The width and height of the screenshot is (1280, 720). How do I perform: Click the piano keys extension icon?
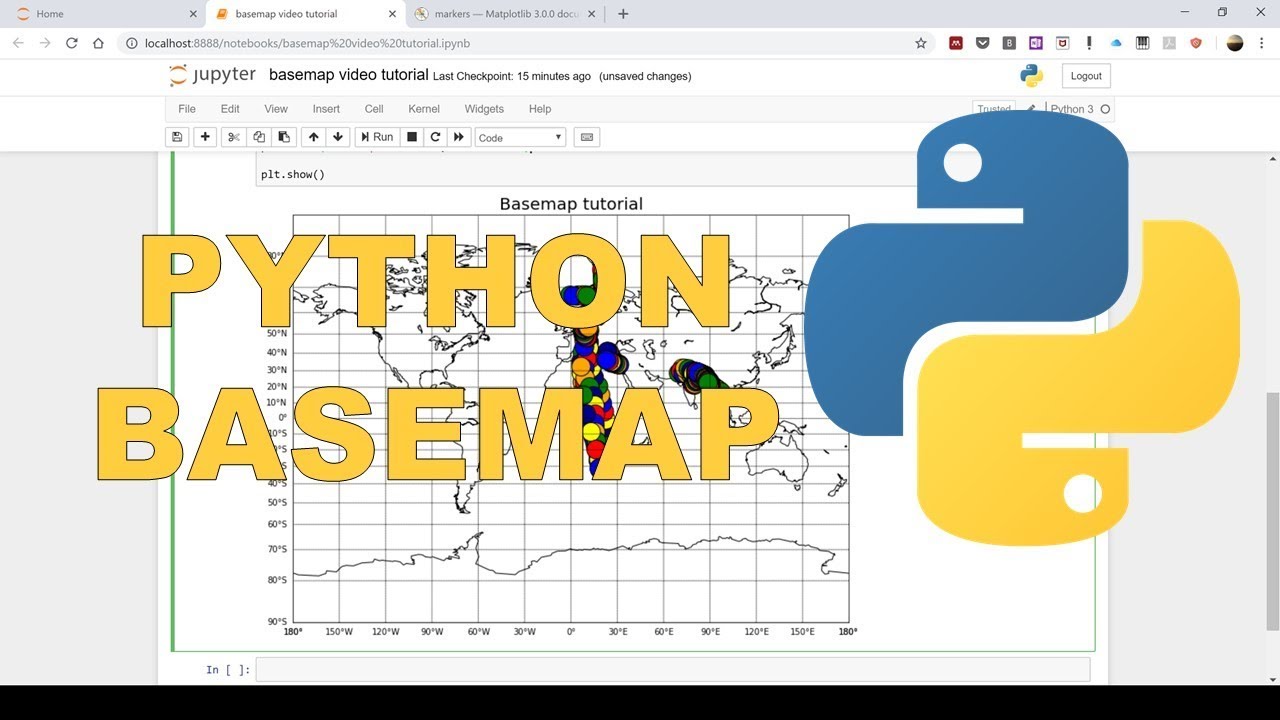[x=1142, y=43]
